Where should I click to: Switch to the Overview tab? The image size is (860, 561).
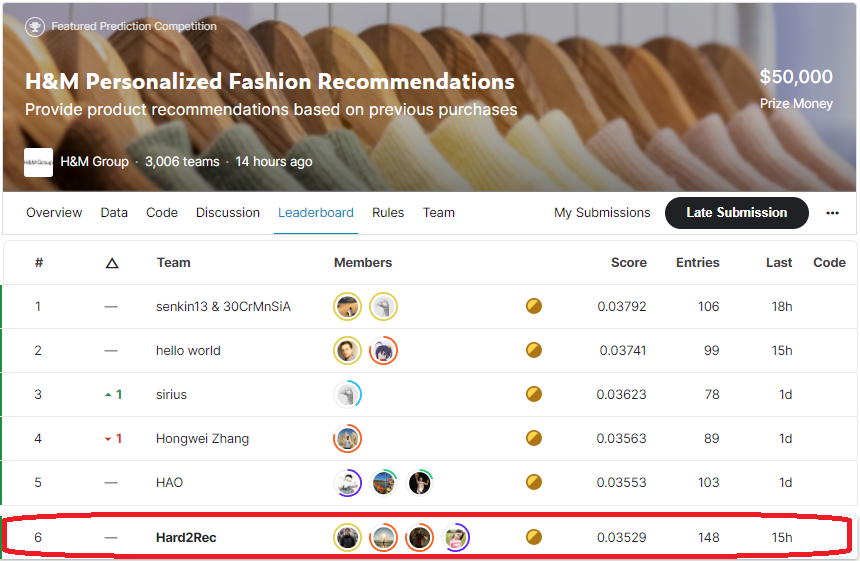click(x=54, y=213)
